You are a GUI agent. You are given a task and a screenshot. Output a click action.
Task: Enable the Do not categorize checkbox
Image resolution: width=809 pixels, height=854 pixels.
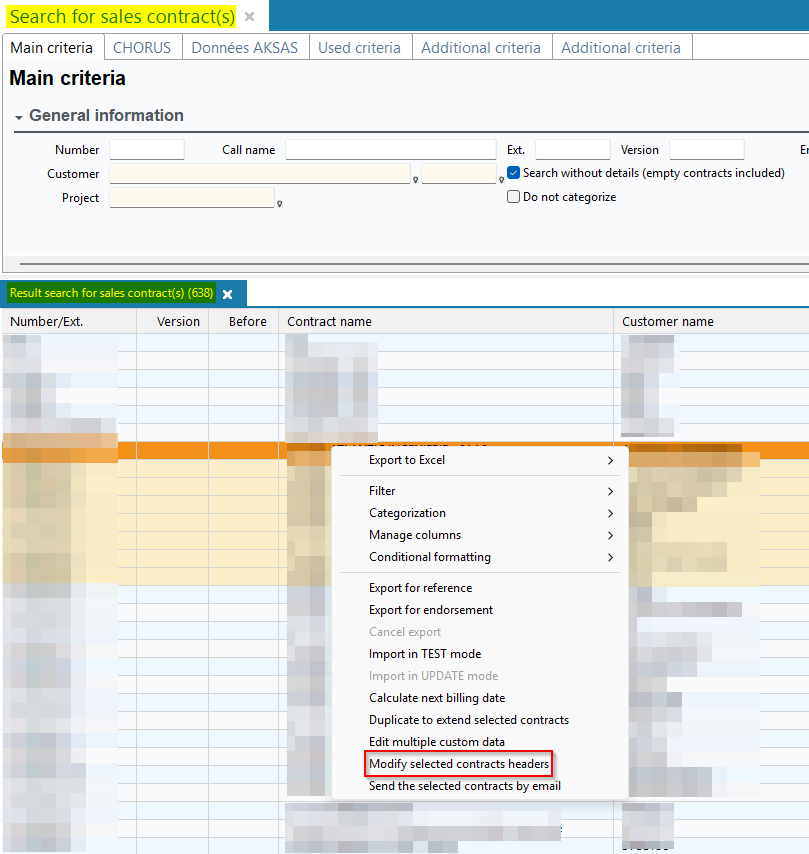pyautogui.click(x=514, y=197)
